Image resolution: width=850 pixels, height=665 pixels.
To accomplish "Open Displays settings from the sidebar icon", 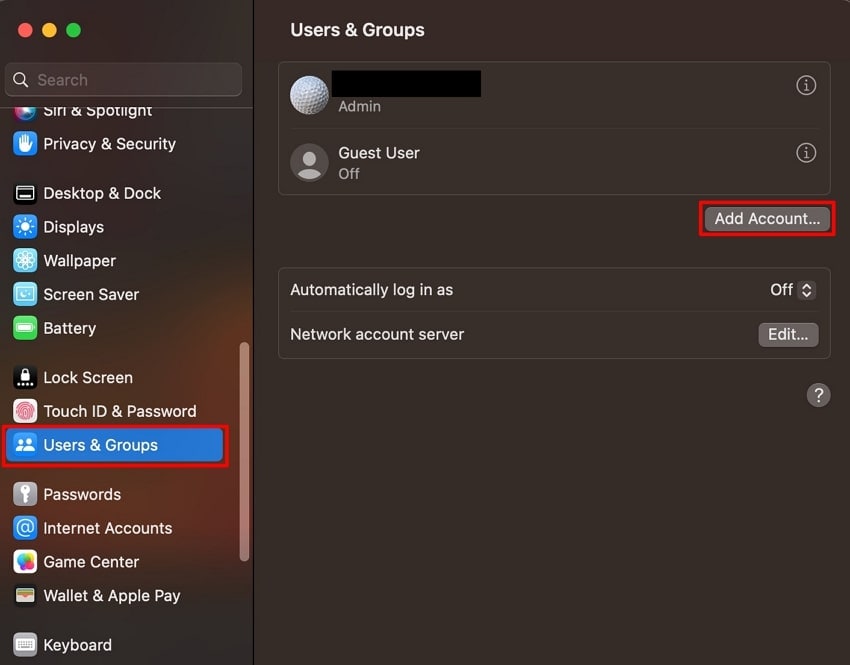I will [24, 227].
